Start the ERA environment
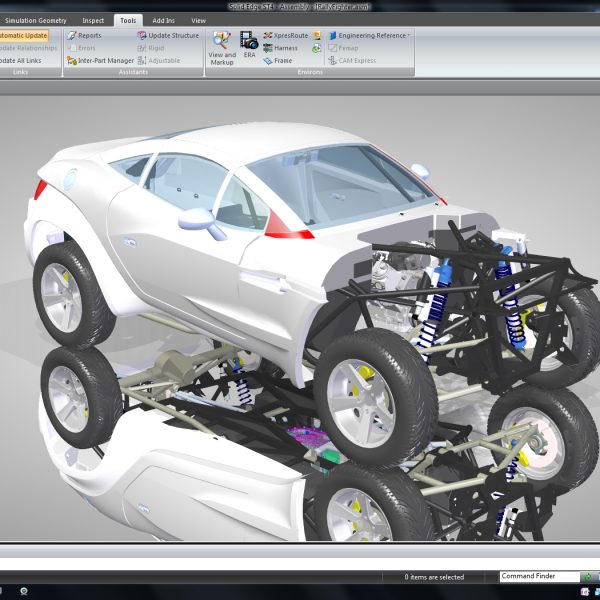The width and height of the screenshot is (600, 600). click(249, 46)
